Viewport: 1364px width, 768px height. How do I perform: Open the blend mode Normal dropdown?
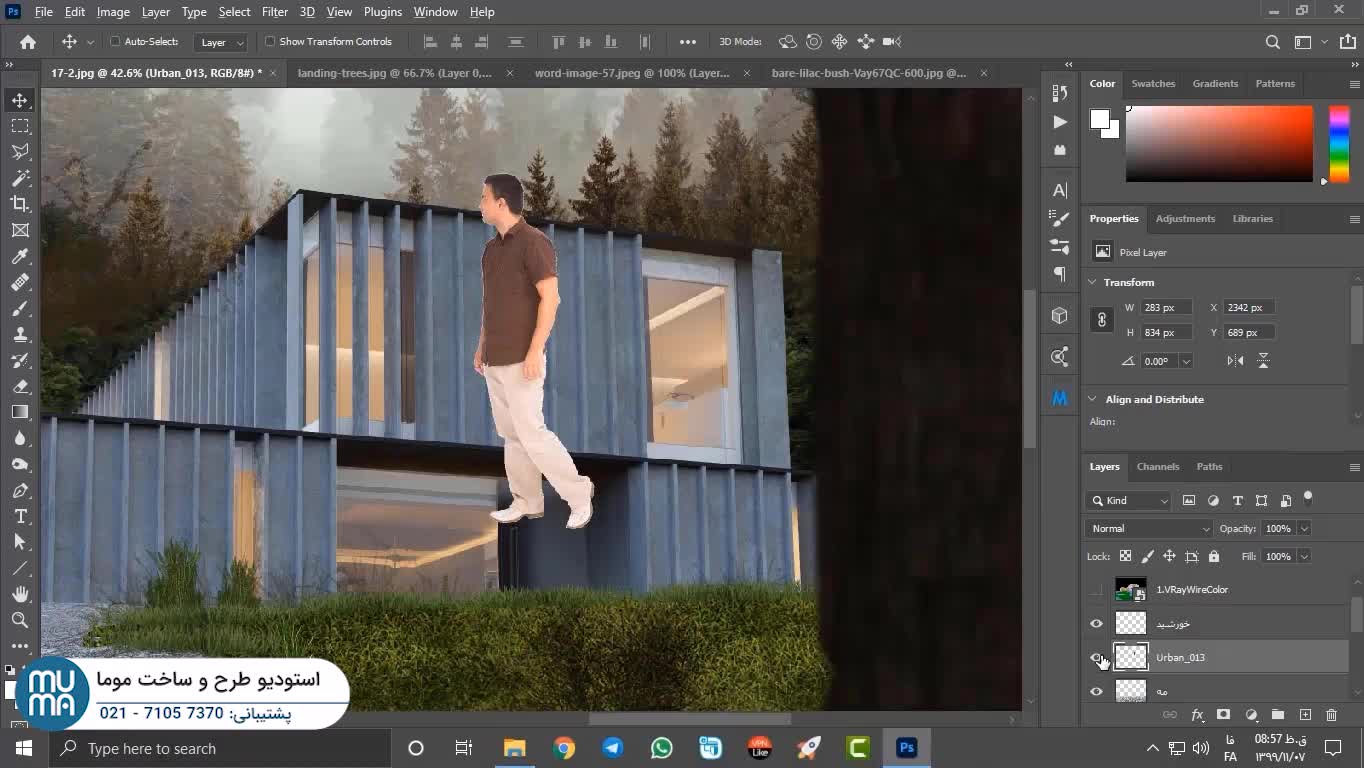[x=1148, y=528]
